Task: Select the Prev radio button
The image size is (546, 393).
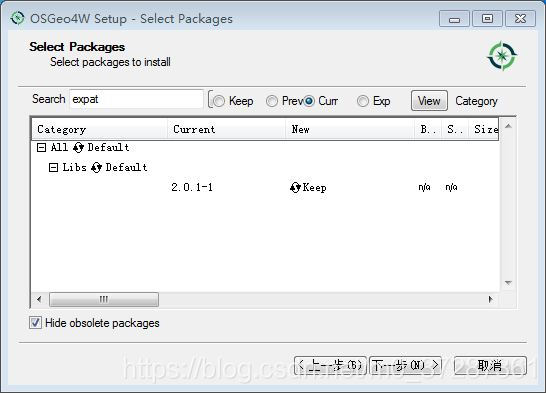Action: (272, 101)
